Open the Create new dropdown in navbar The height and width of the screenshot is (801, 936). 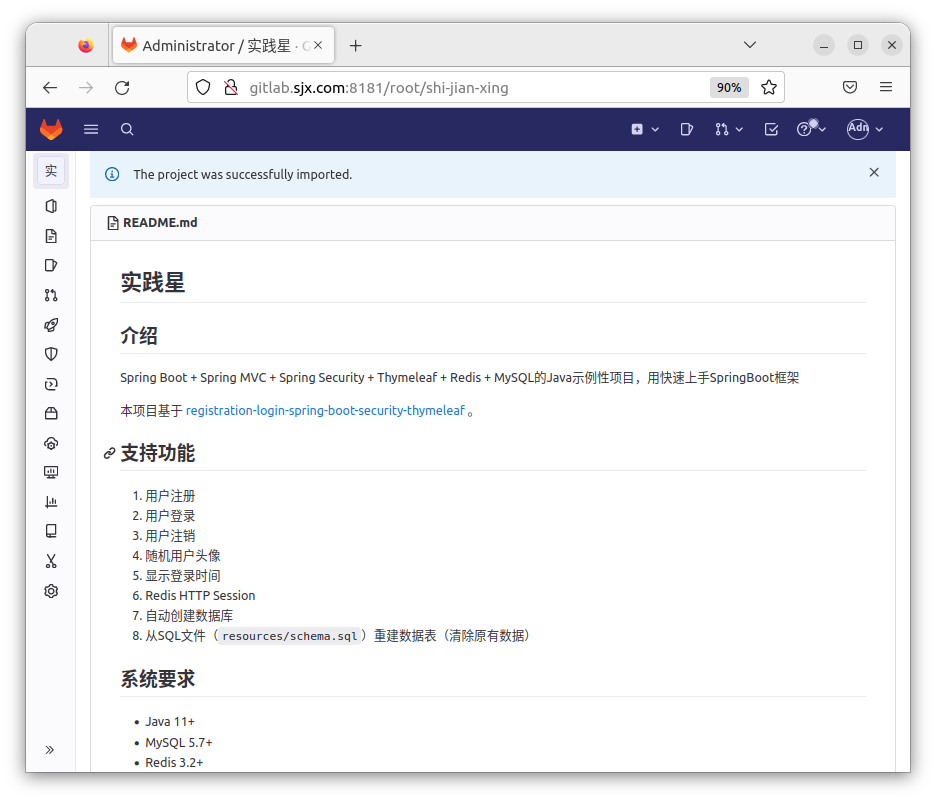point(645,129)
